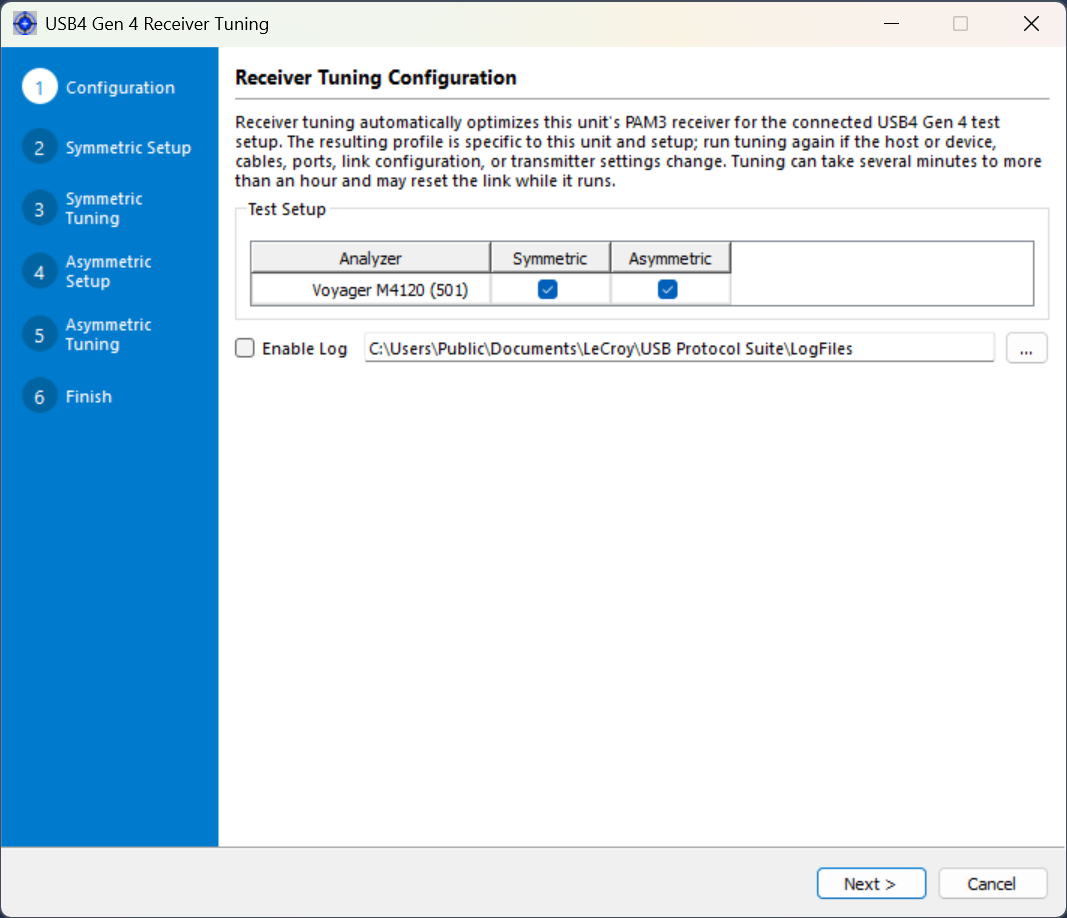Uncheck the Asymmetric checkbox for Voyager M4120
The height and width of the screenshot is (918, 1067).
tap(668, 290)
